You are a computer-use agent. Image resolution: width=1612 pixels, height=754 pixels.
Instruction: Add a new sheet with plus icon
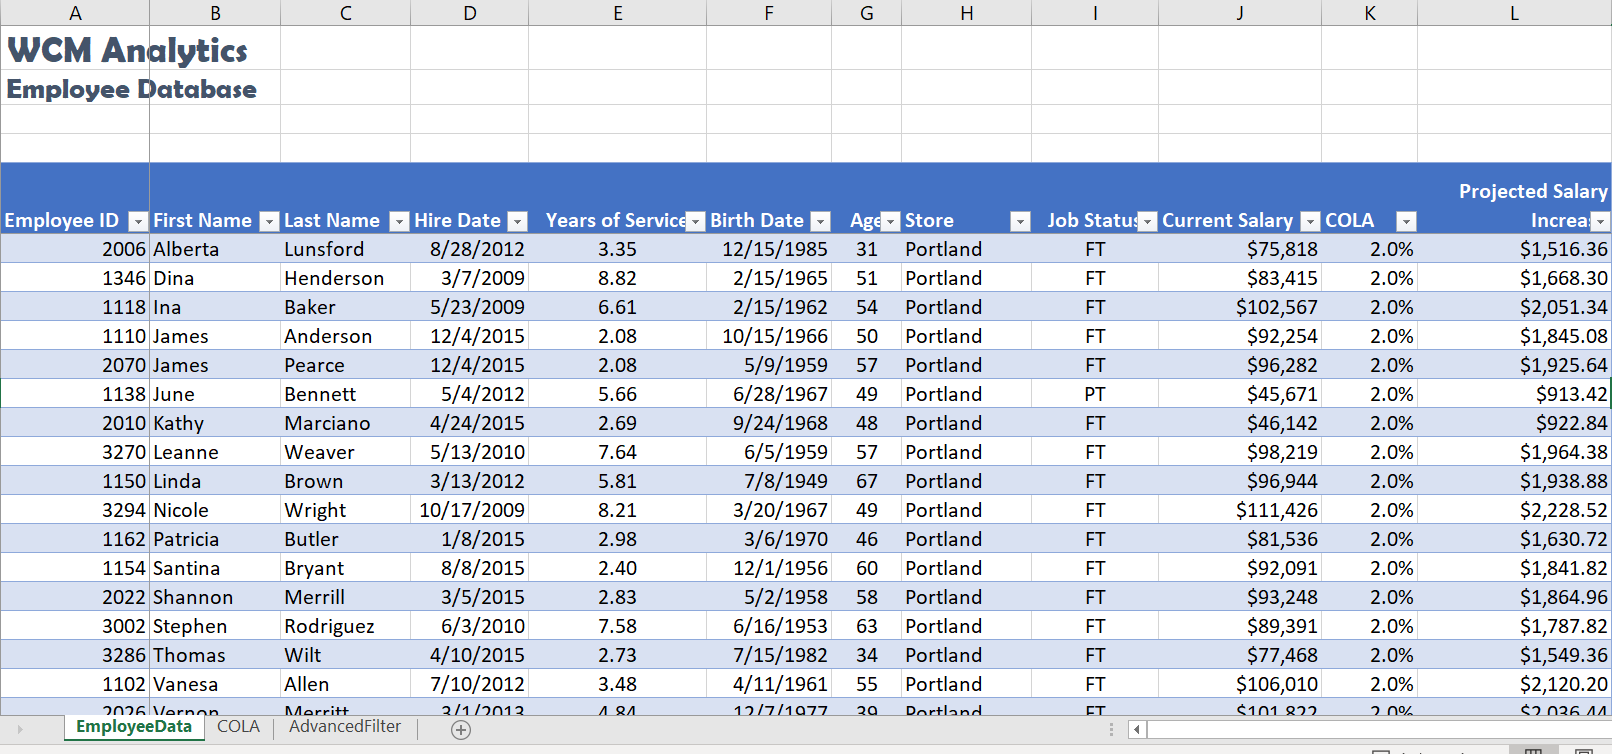pos(461,730)
